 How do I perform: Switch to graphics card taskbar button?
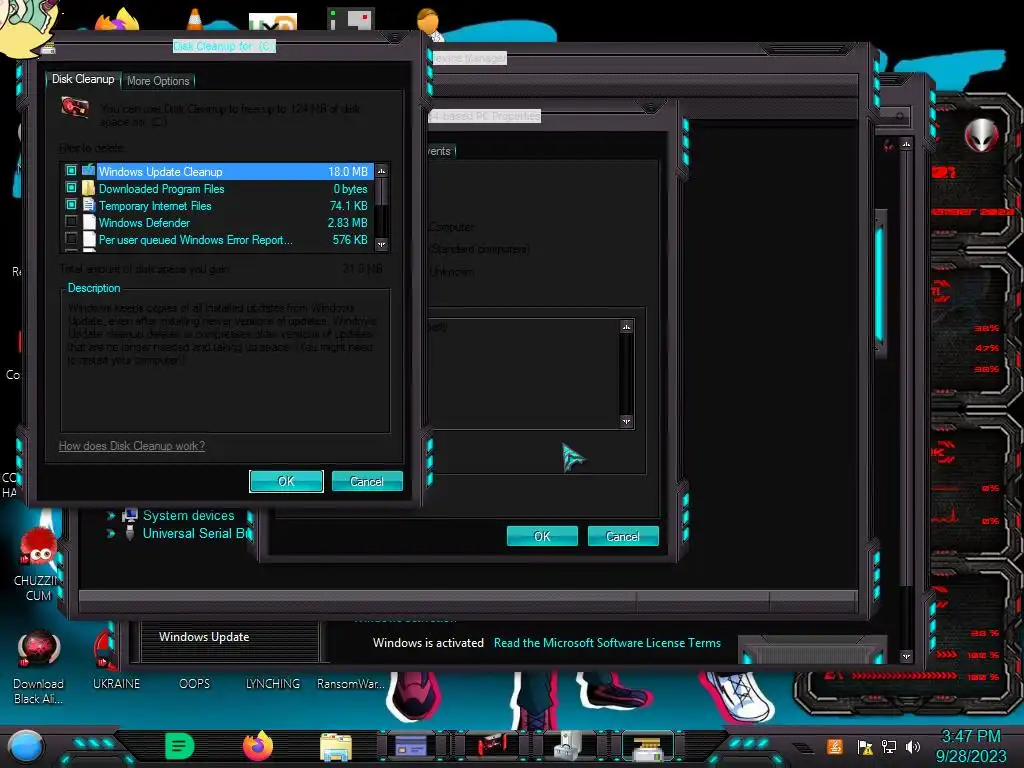(x=490, y=746)
